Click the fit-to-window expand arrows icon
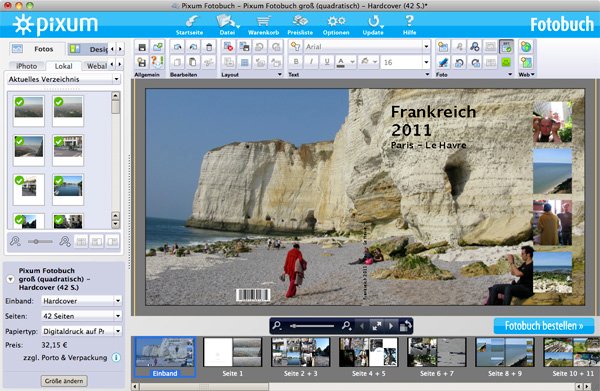600x391 pixels. pyautogui.click(x=377, y=326)
